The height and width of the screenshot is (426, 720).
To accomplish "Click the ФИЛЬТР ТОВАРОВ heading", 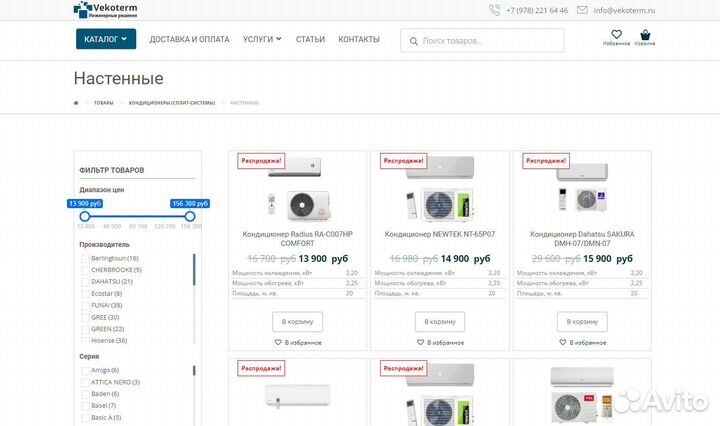I will point(112,170).
